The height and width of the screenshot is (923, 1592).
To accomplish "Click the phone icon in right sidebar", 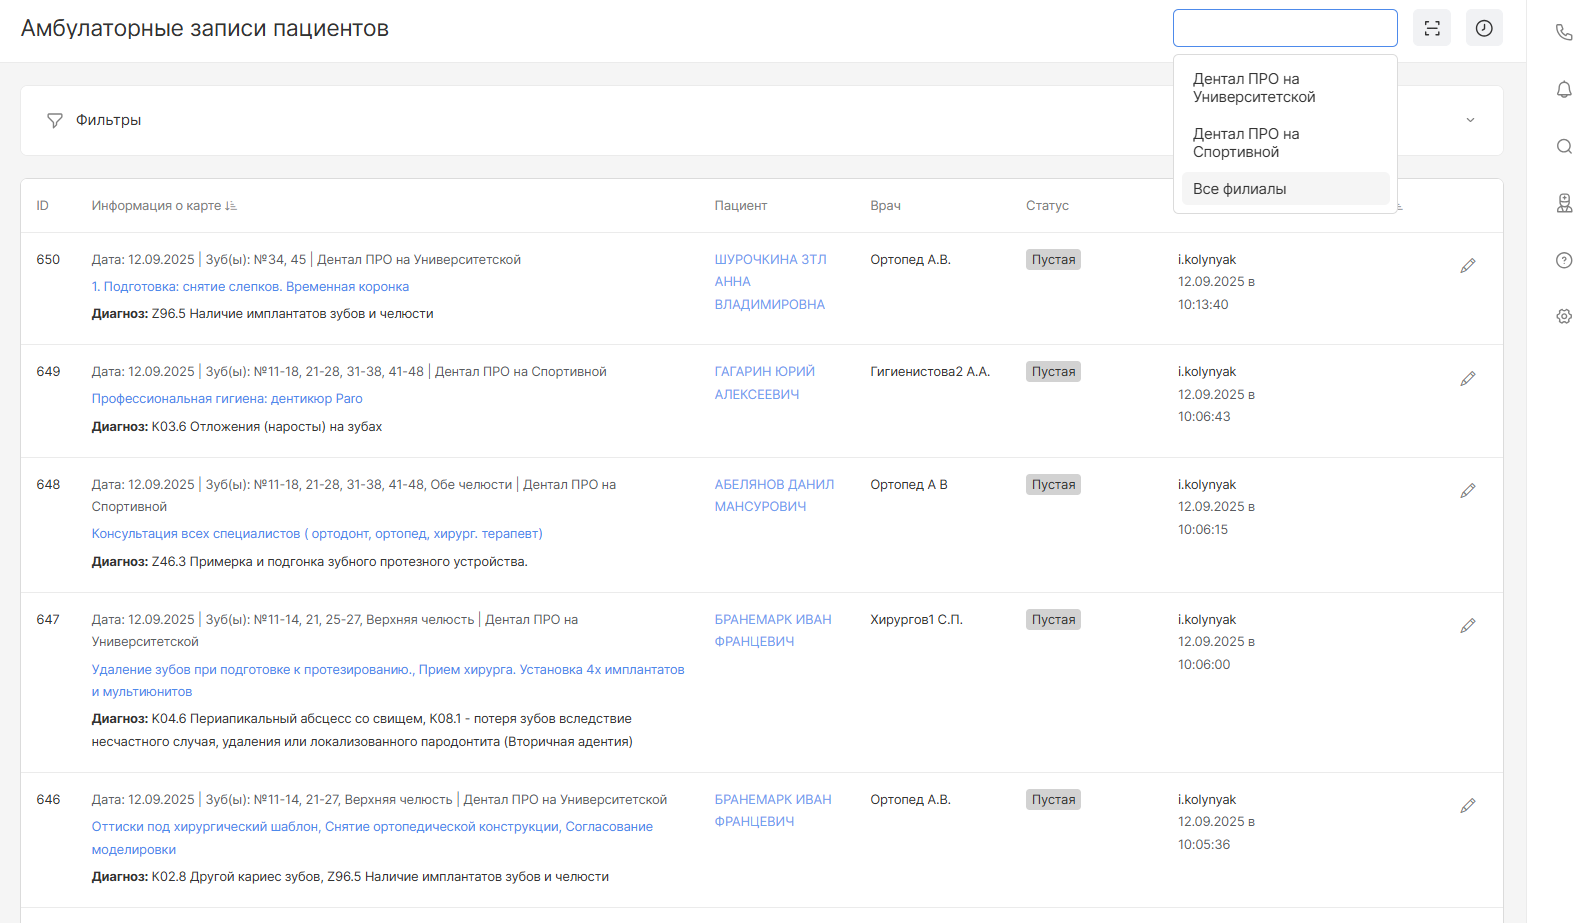I will point(1564,32).
